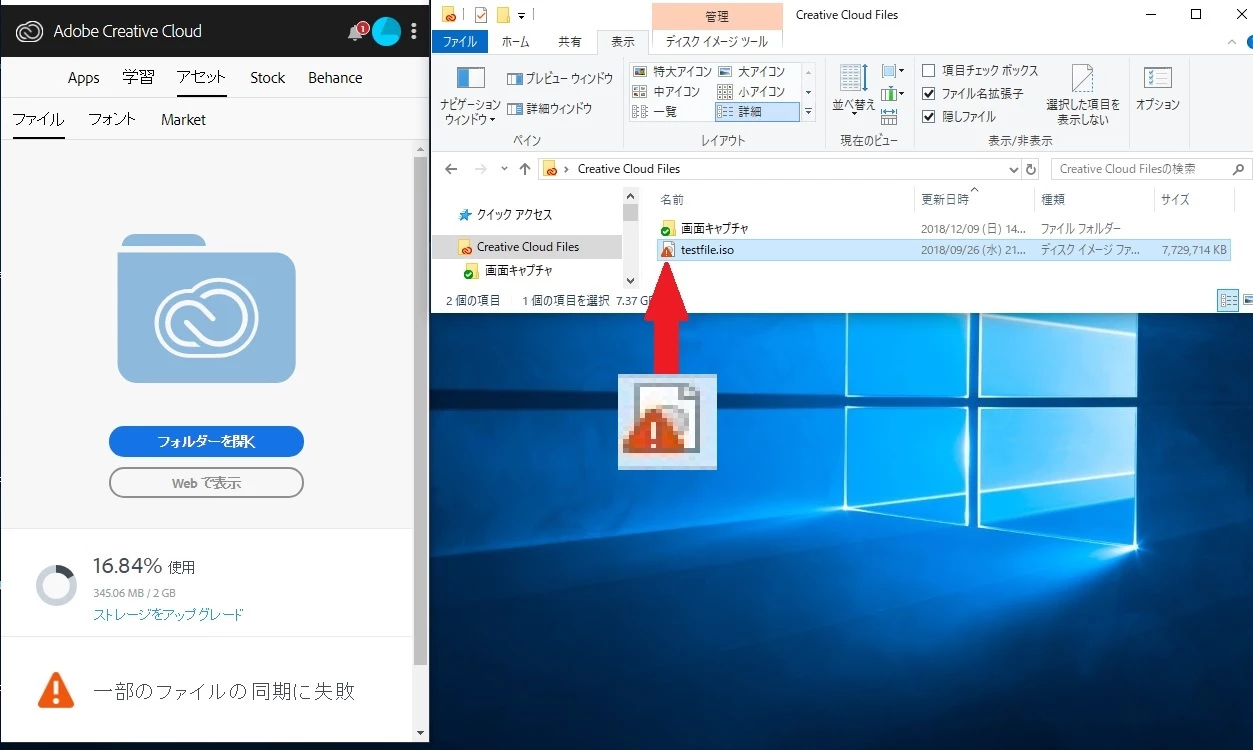Screen dimensions: 1253x750
Task: Click the storage usage donut chart
Action: click(56, 585)
